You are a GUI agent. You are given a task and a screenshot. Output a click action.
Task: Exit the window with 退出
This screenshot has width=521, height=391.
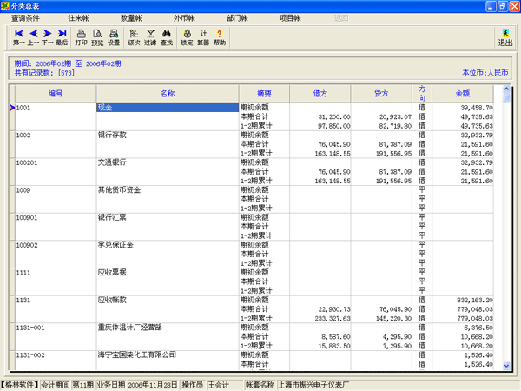(505, 37)
